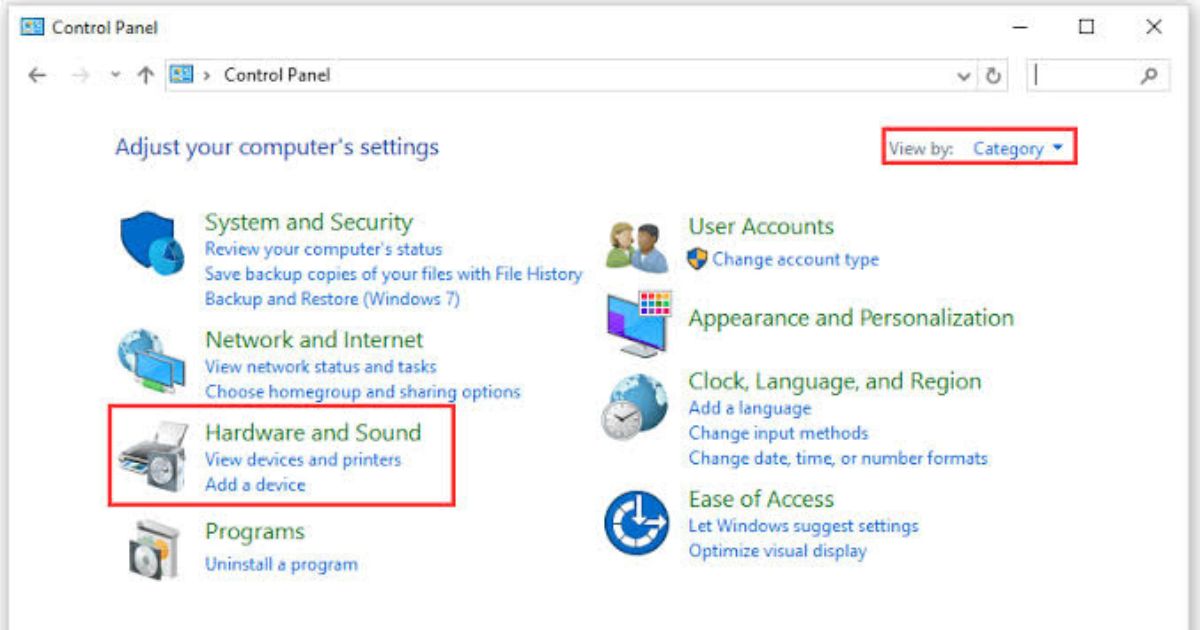The width and height of the screenshot is (1200, 630).
Task: Open the address bar history dropdown
Action: (x=964, y=76)
